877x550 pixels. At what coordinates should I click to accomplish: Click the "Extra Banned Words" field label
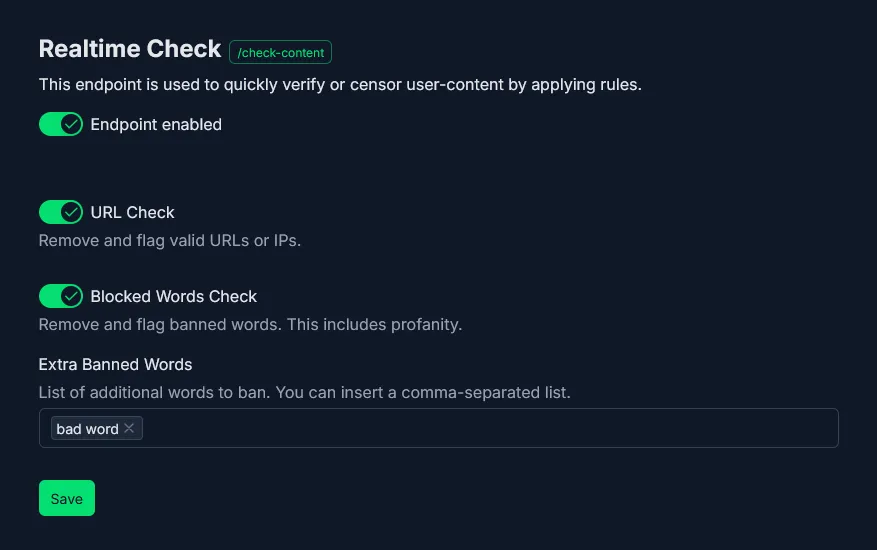click(115, 364)
